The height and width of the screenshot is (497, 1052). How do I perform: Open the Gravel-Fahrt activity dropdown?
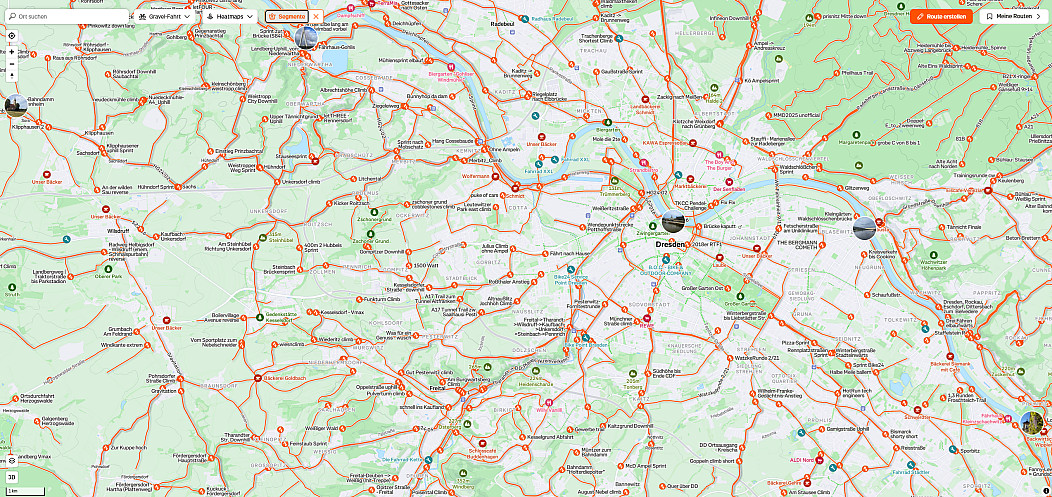[165, 16]
